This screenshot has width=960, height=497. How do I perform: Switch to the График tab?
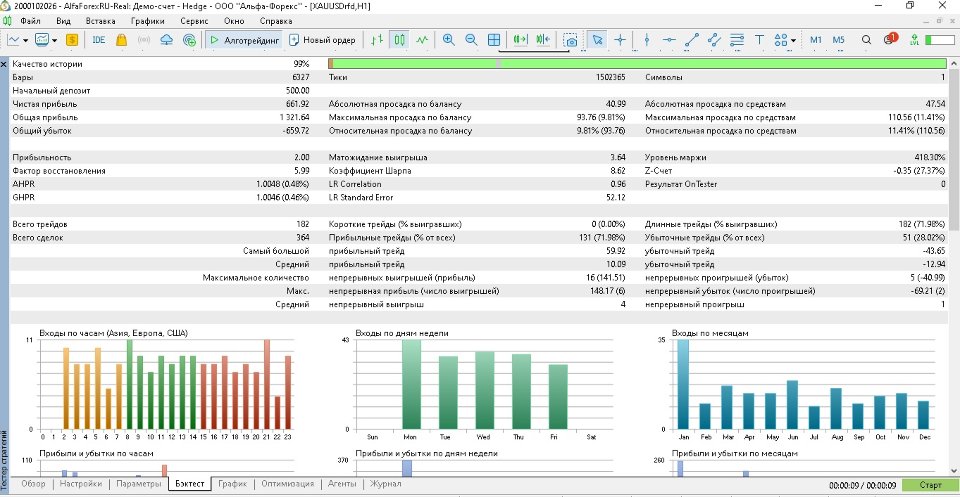point(232,484)
